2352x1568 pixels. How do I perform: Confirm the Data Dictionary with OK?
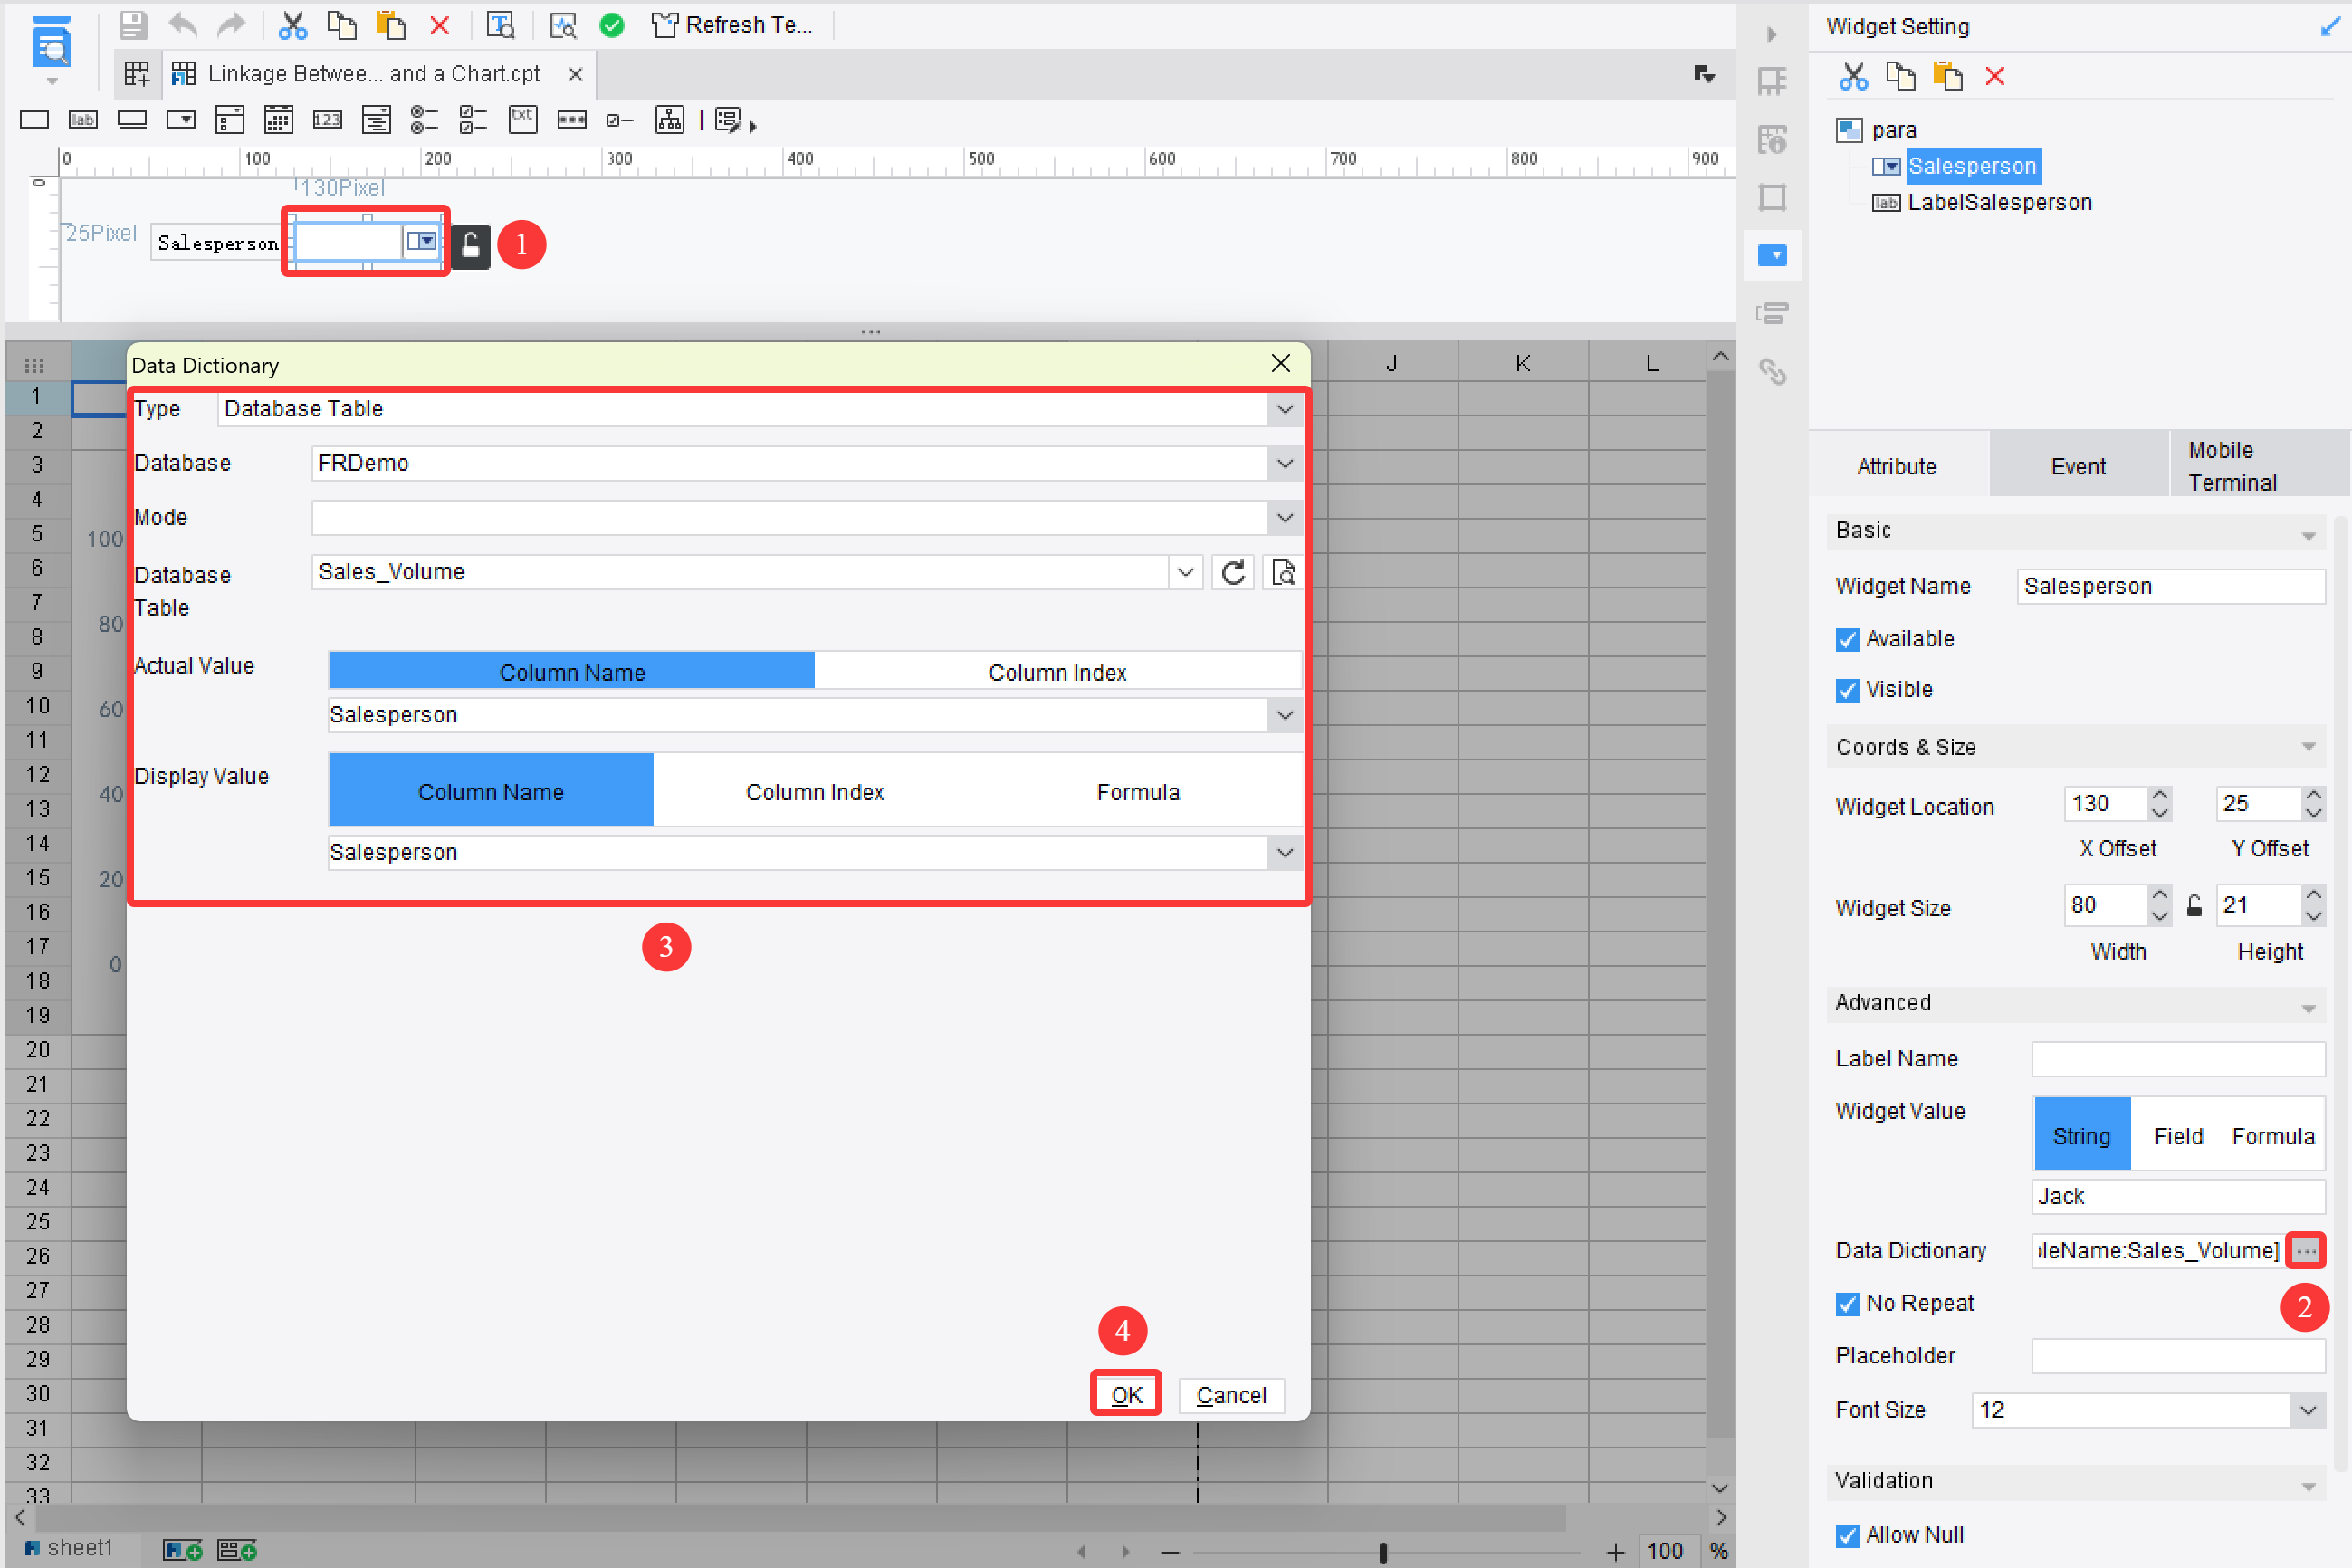pos(1126,1394)
